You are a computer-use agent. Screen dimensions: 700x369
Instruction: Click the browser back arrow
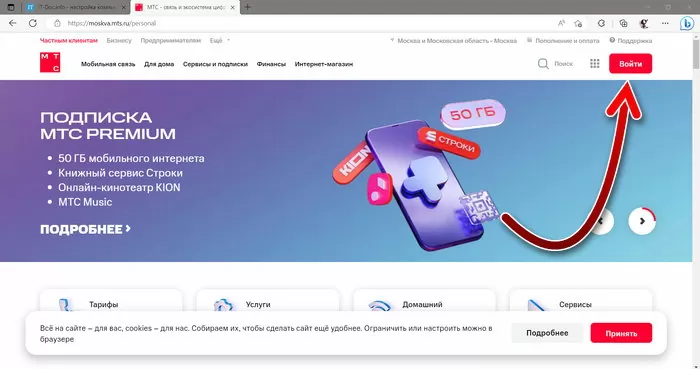pyautogui.click(x=12, y=23)
